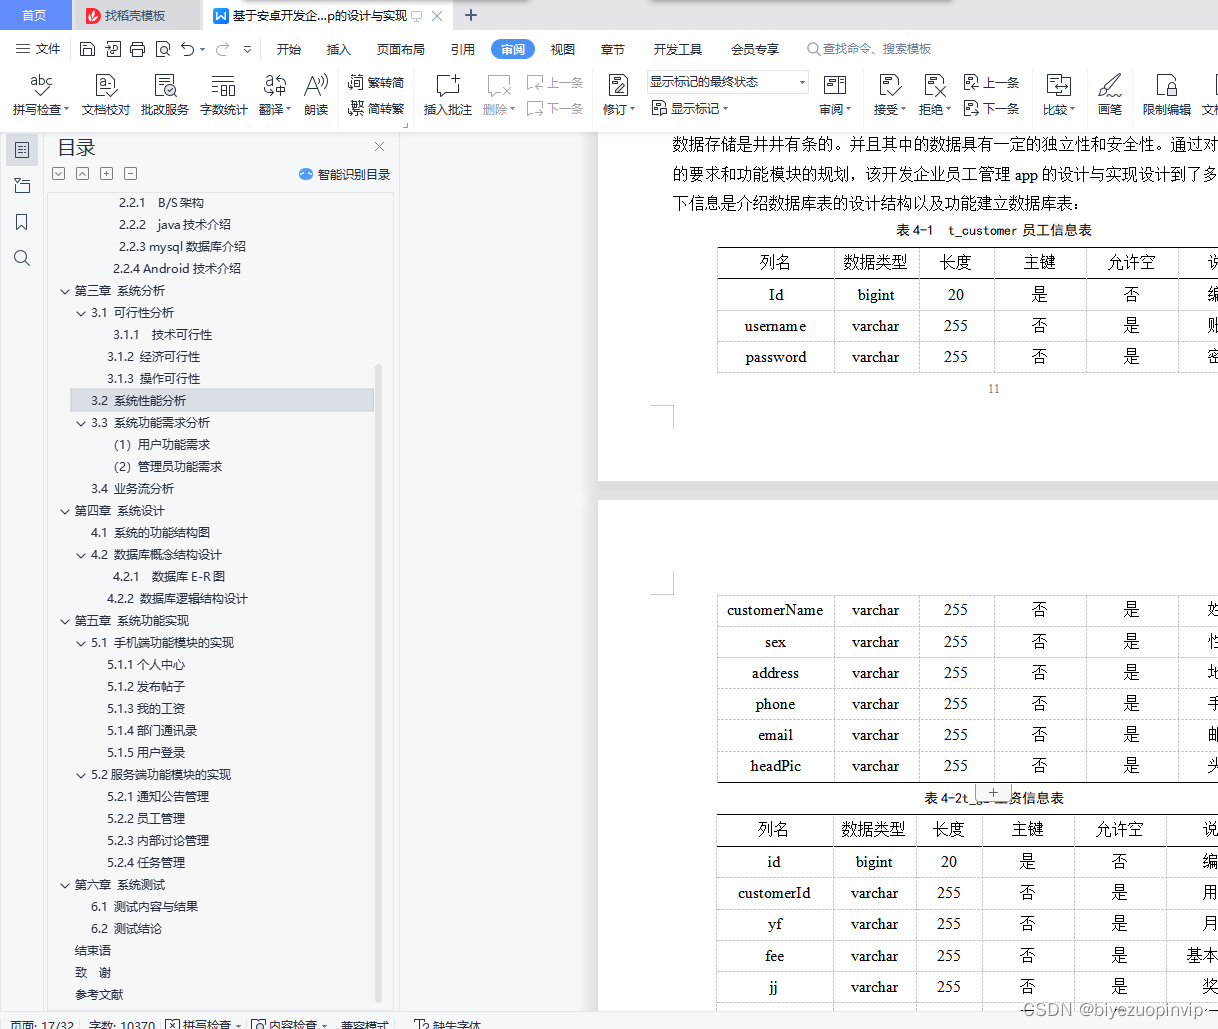
Task: Collapse 第四章 系统设计 node
Action: pos(65,511)
